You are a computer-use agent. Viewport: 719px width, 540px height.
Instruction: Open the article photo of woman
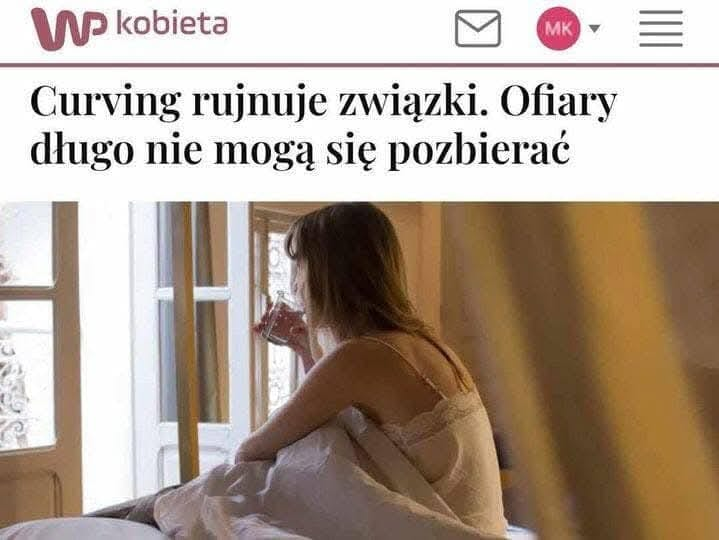coord(360,370)
